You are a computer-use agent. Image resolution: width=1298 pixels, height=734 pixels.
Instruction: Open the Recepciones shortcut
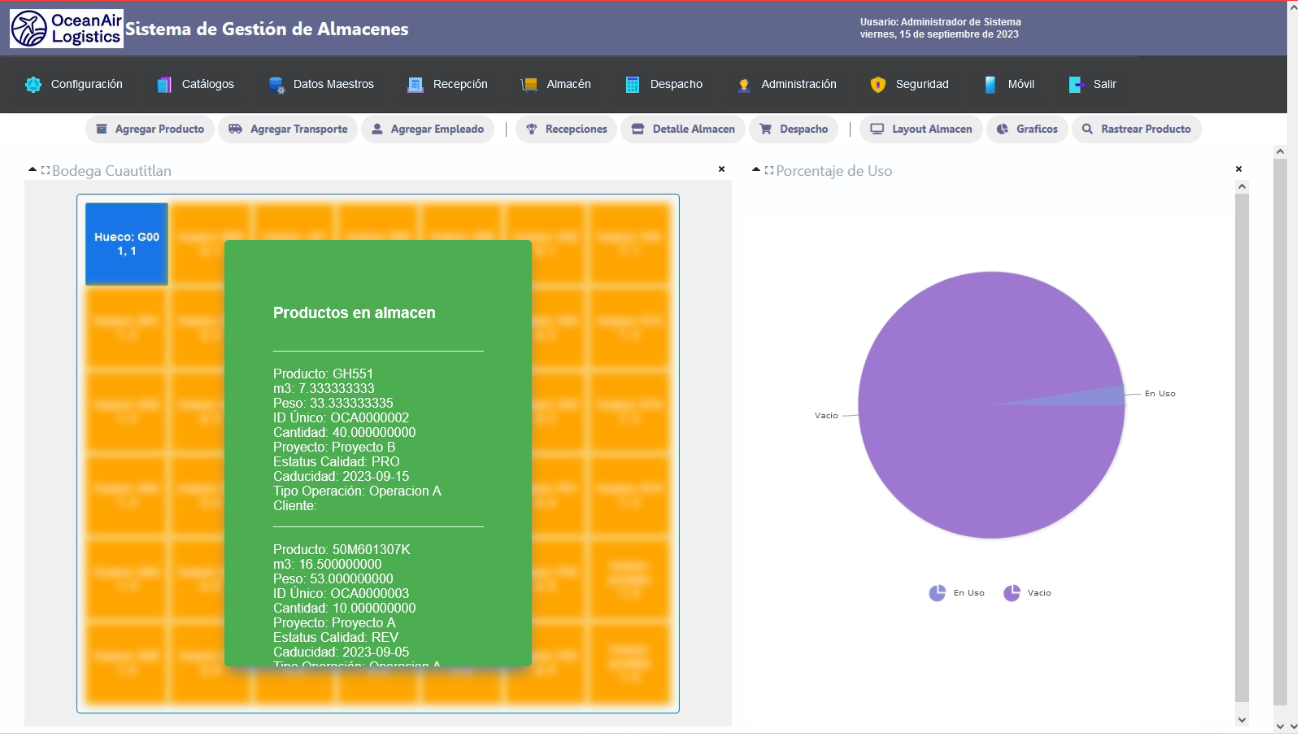[x=566, y=129]
